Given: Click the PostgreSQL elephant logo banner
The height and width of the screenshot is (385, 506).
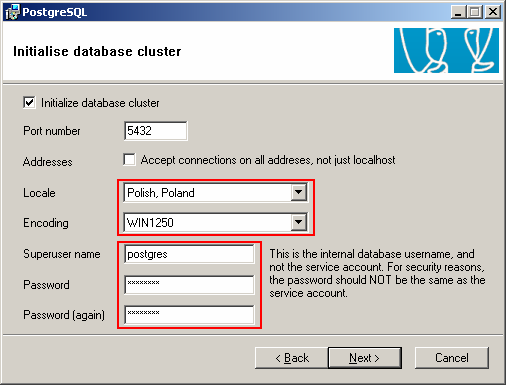Looking at the screenshot, I should [446, 50].
